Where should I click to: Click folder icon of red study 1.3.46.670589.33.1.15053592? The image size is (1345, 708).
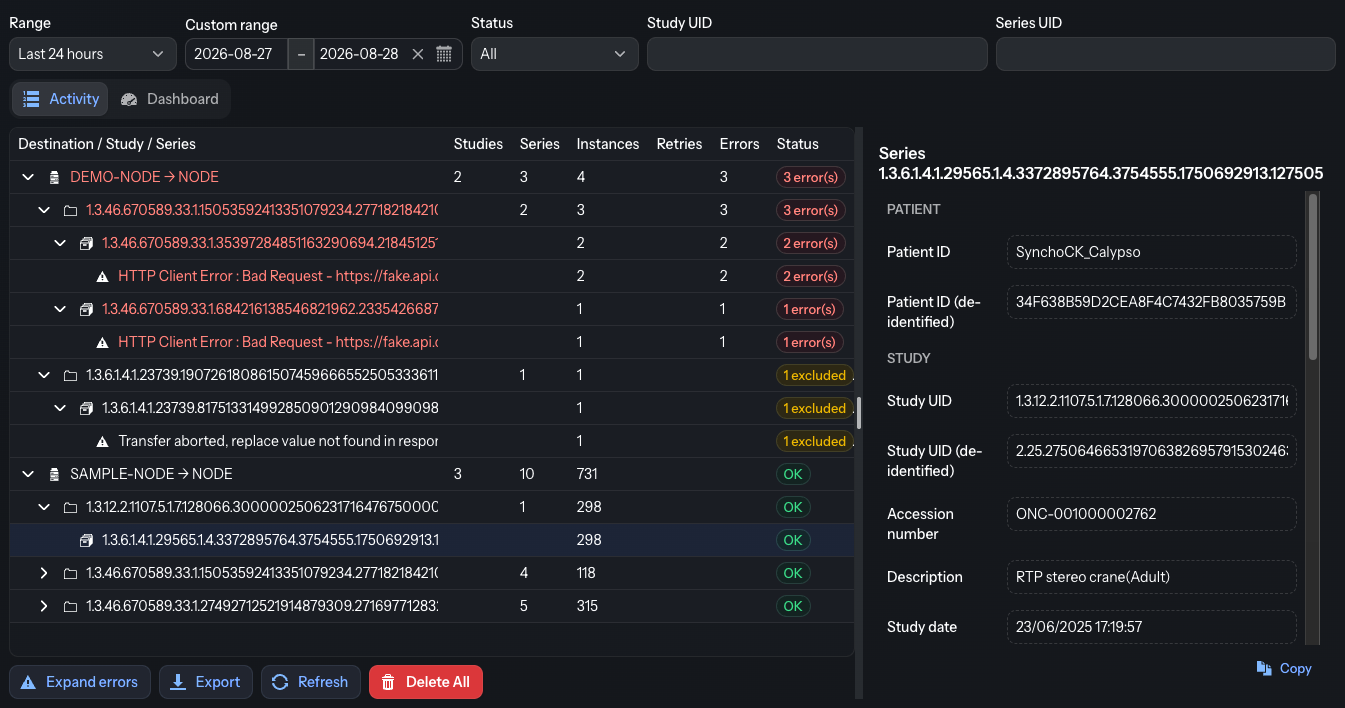pyautogui.click(x=70, y=210)
